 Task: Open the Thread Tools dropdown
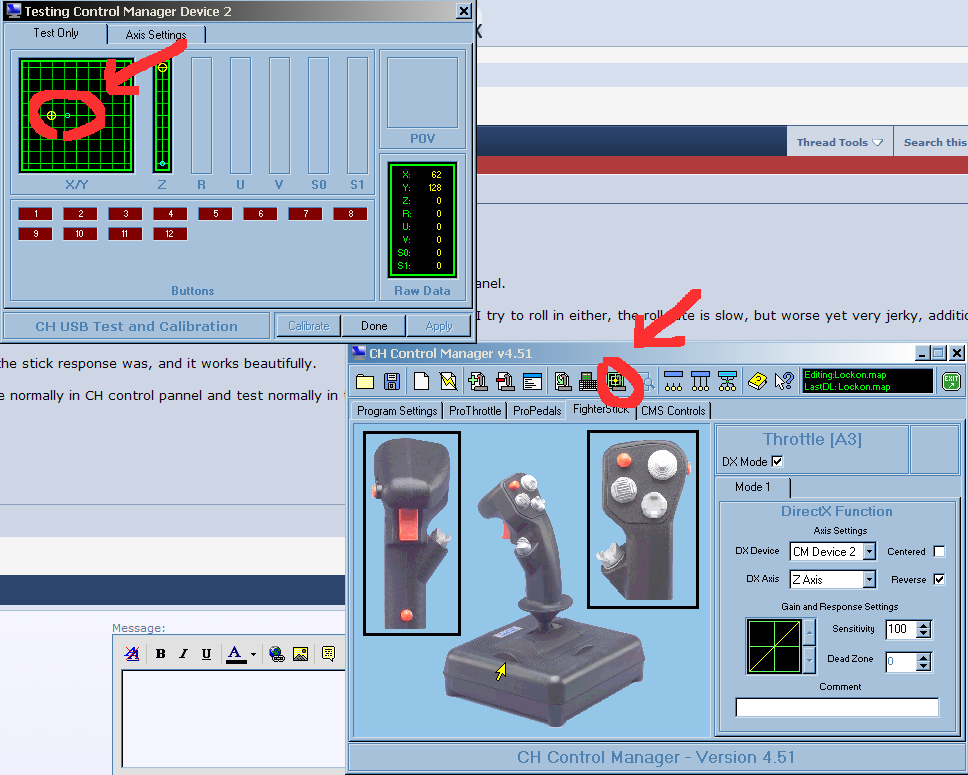(x=840, y=142)
